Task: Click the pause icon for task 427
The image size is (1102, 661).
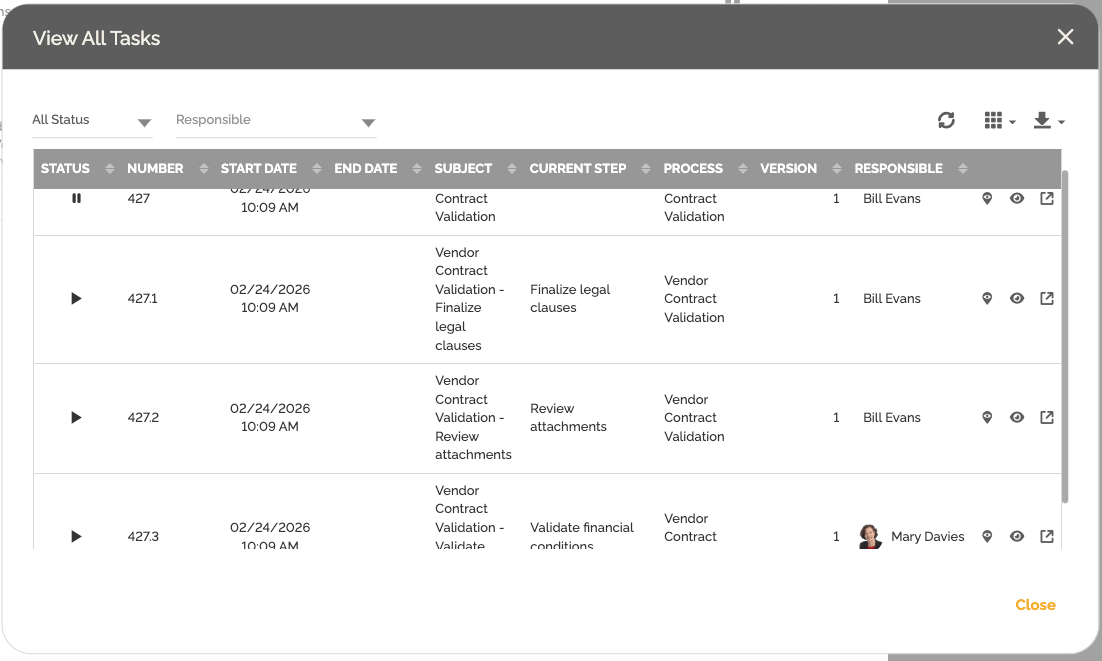Action: [x=76, y=199]
